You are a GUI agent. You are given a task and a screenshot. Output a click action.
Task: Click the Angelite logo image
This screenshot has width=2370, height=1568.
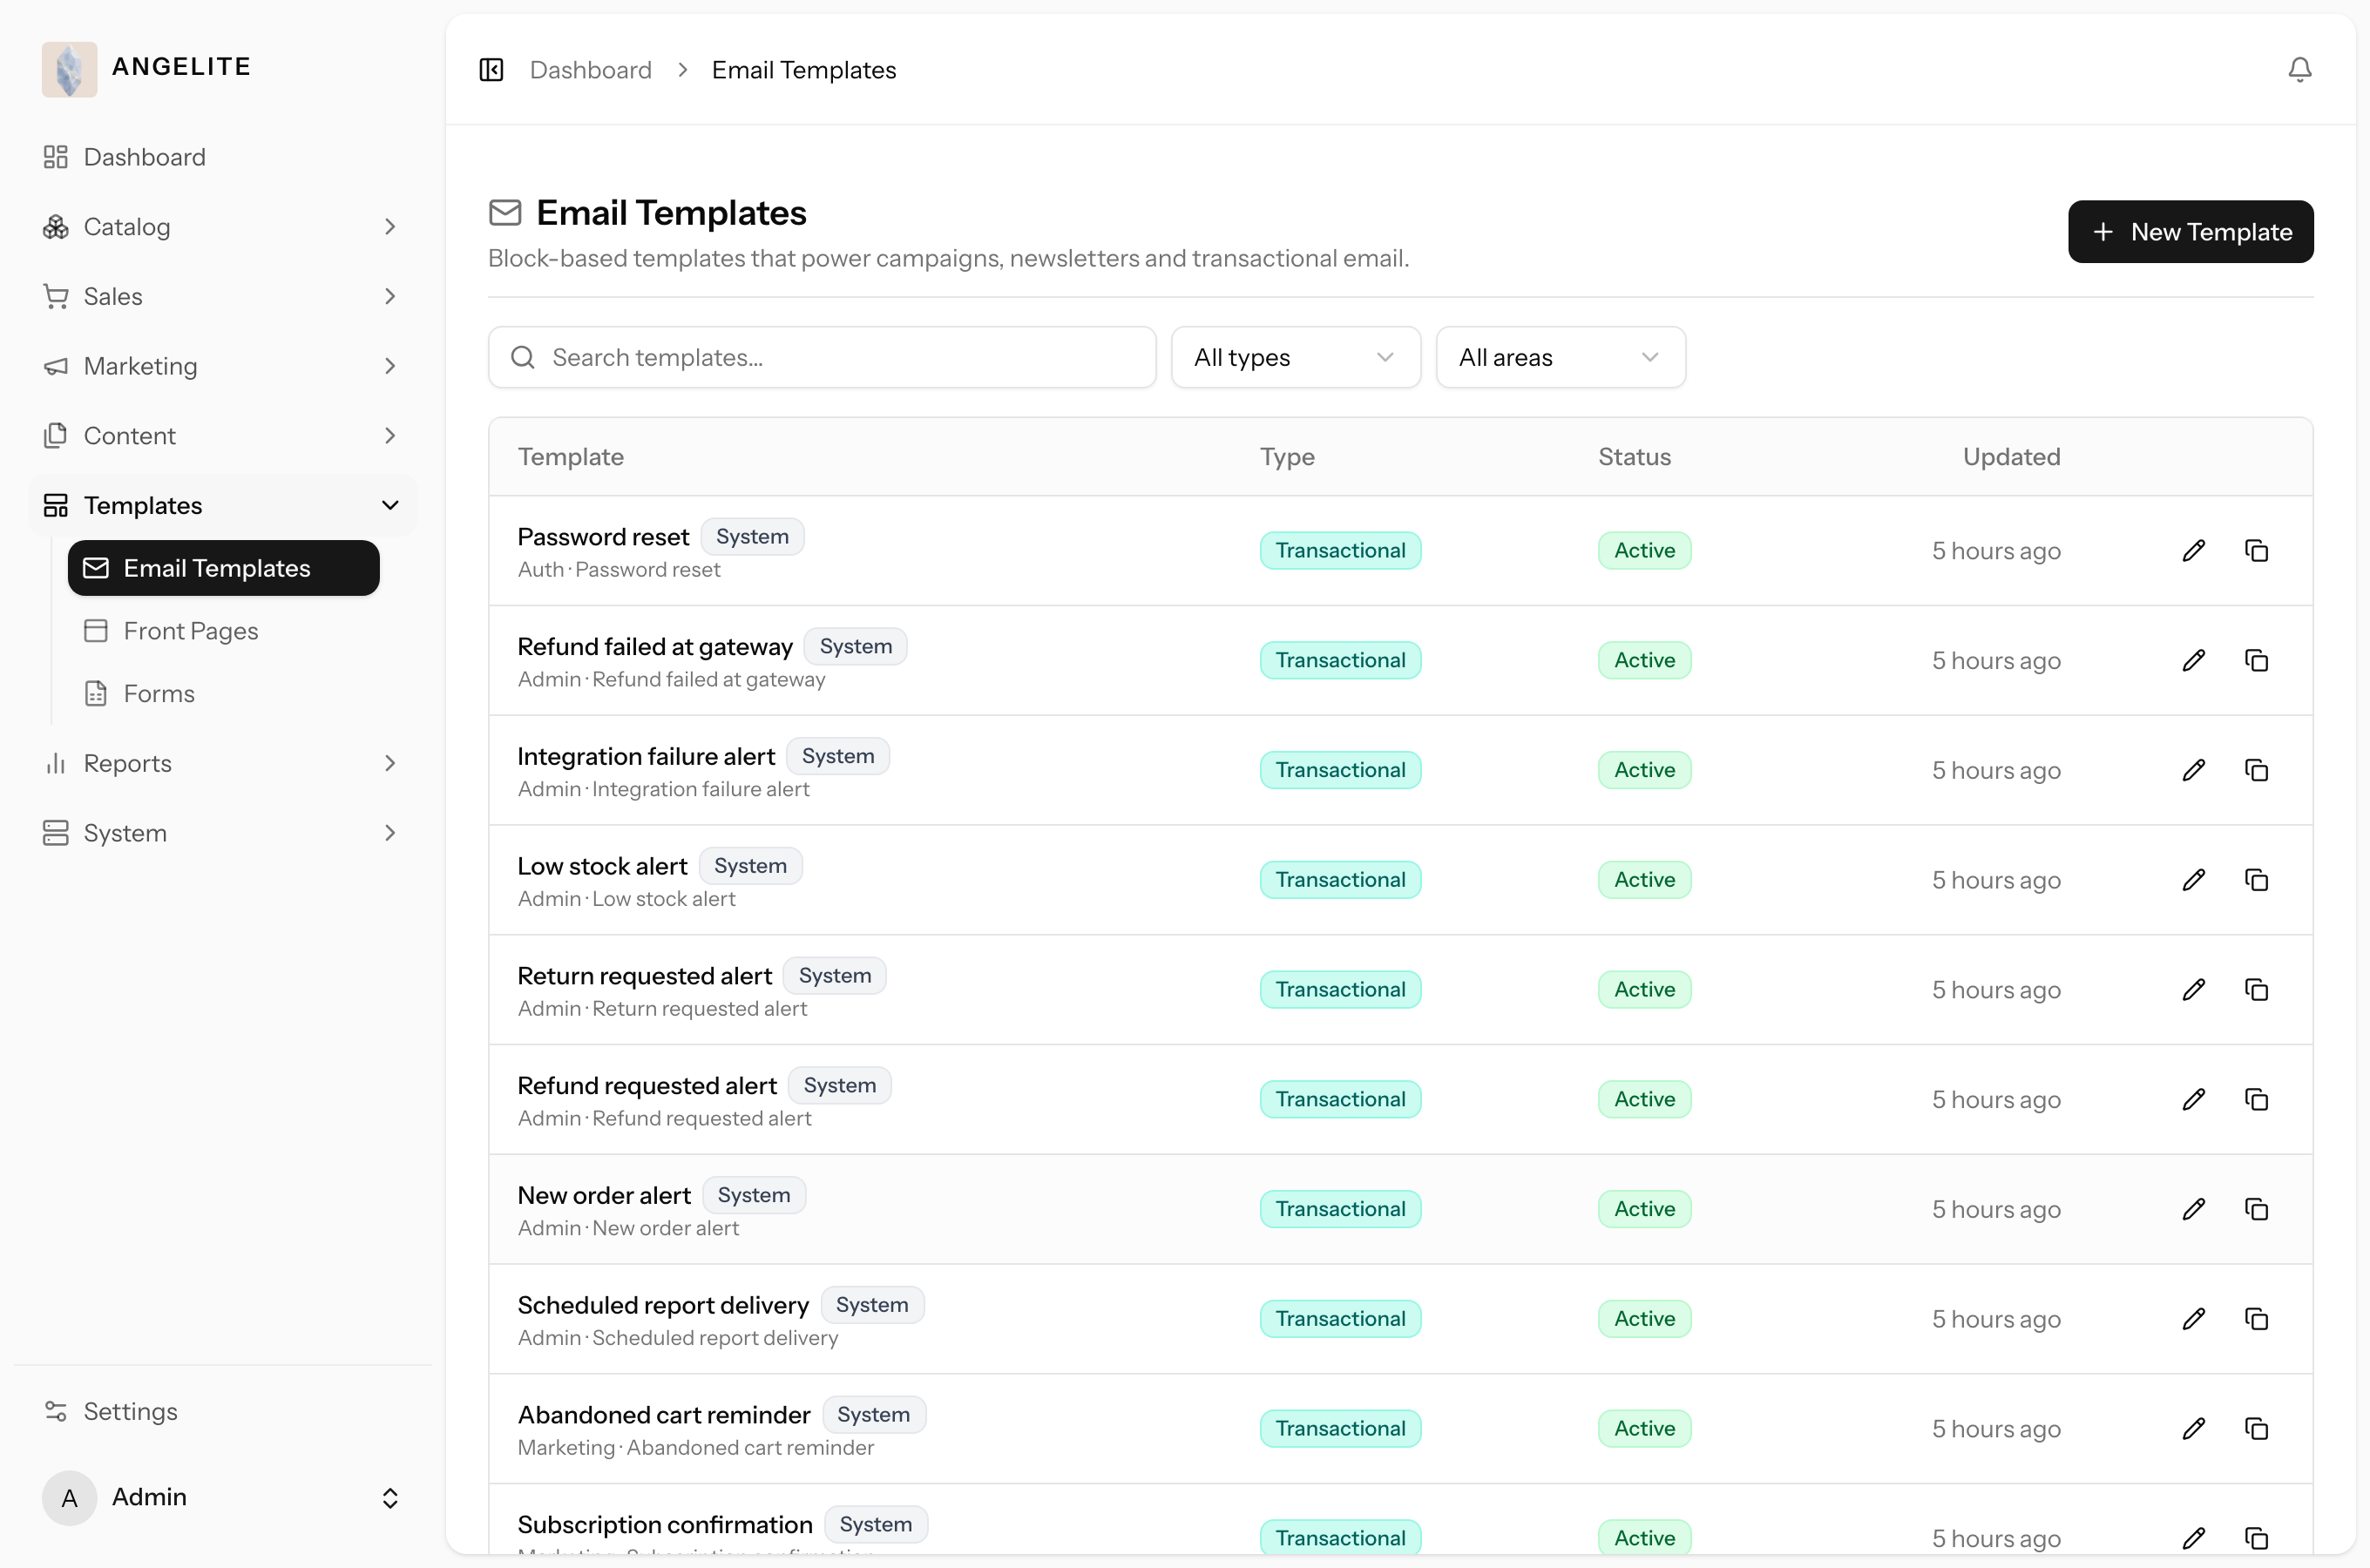pyautogui.click(x=69, y=69)
